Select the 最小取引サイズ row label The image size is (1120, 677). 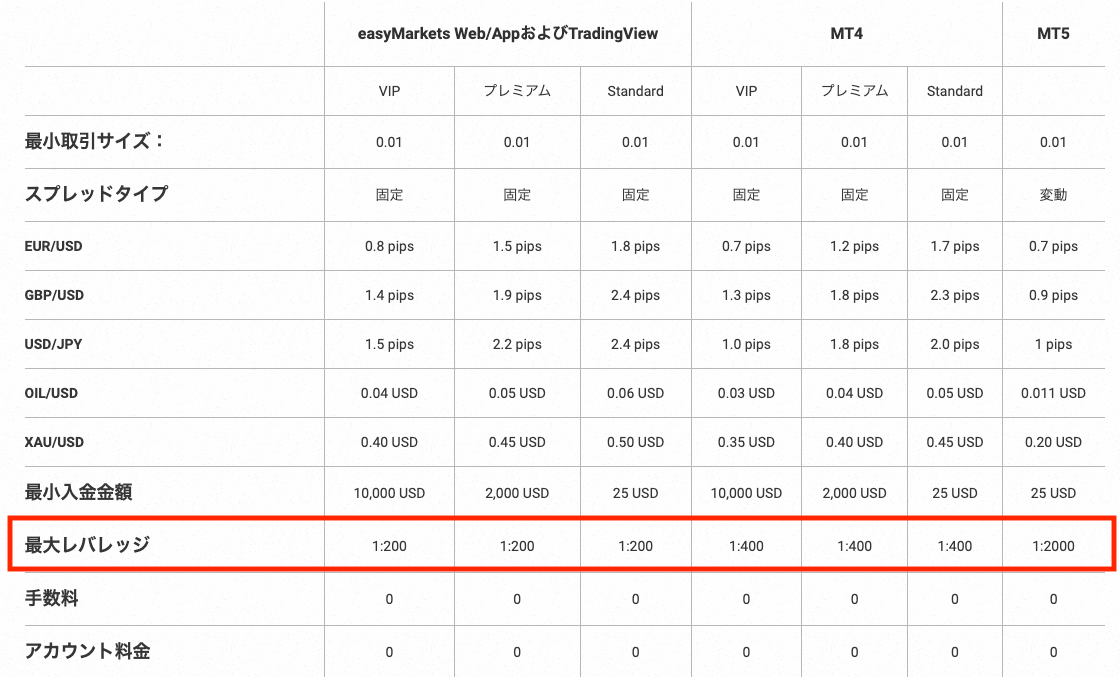(95, 141)
